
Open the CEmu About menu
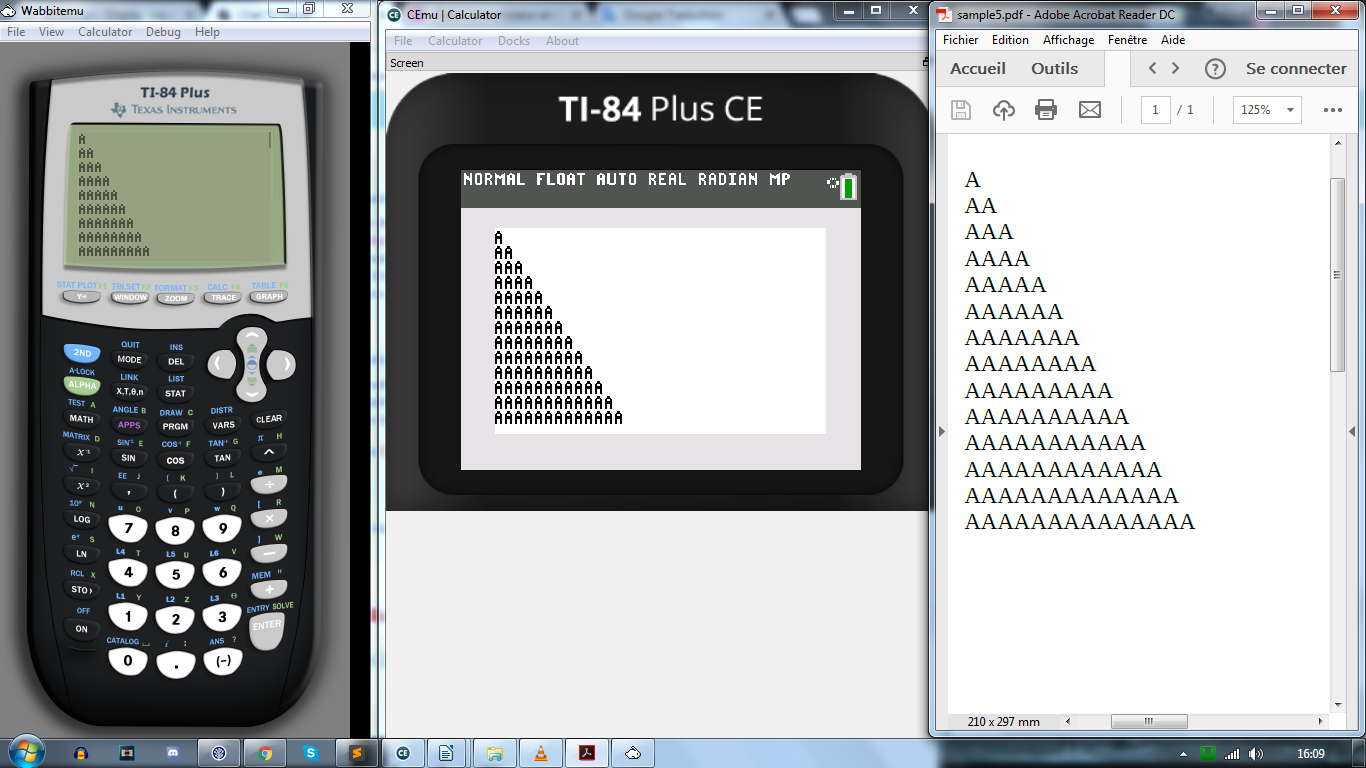(562, 41)
